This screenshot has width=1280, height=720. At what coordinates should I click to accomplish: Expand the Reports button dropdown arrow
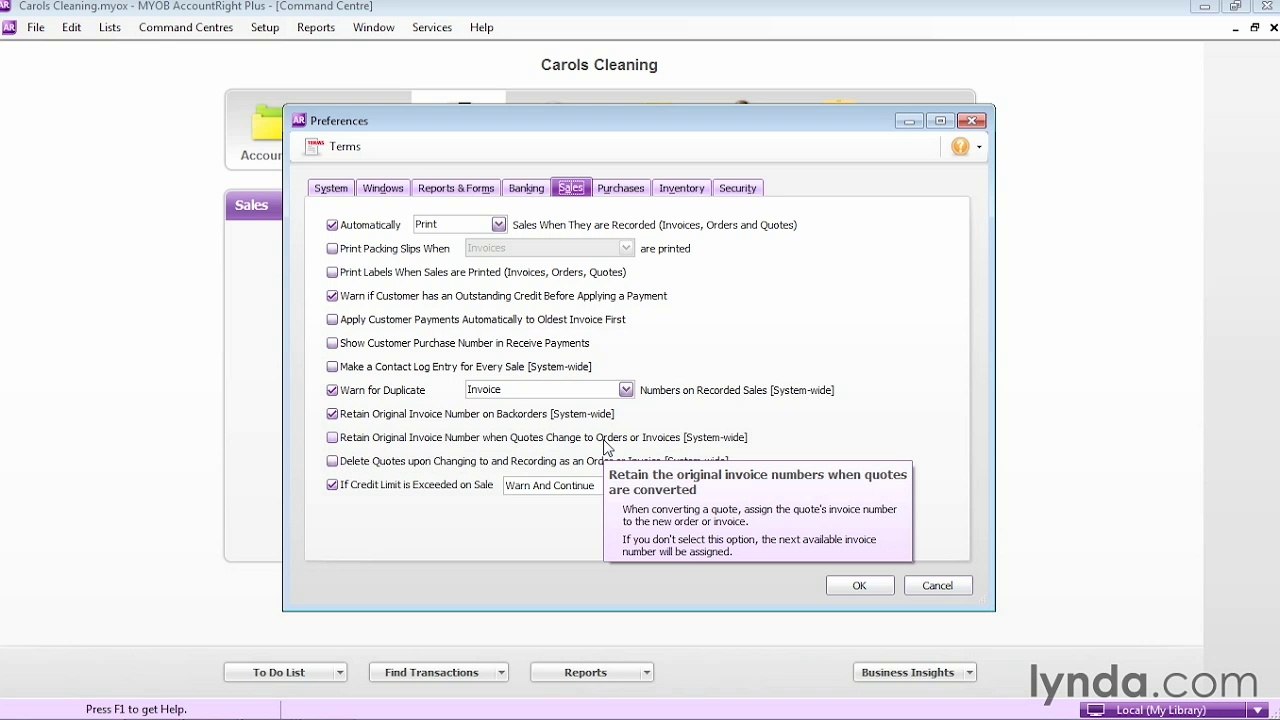pos(647,673)
